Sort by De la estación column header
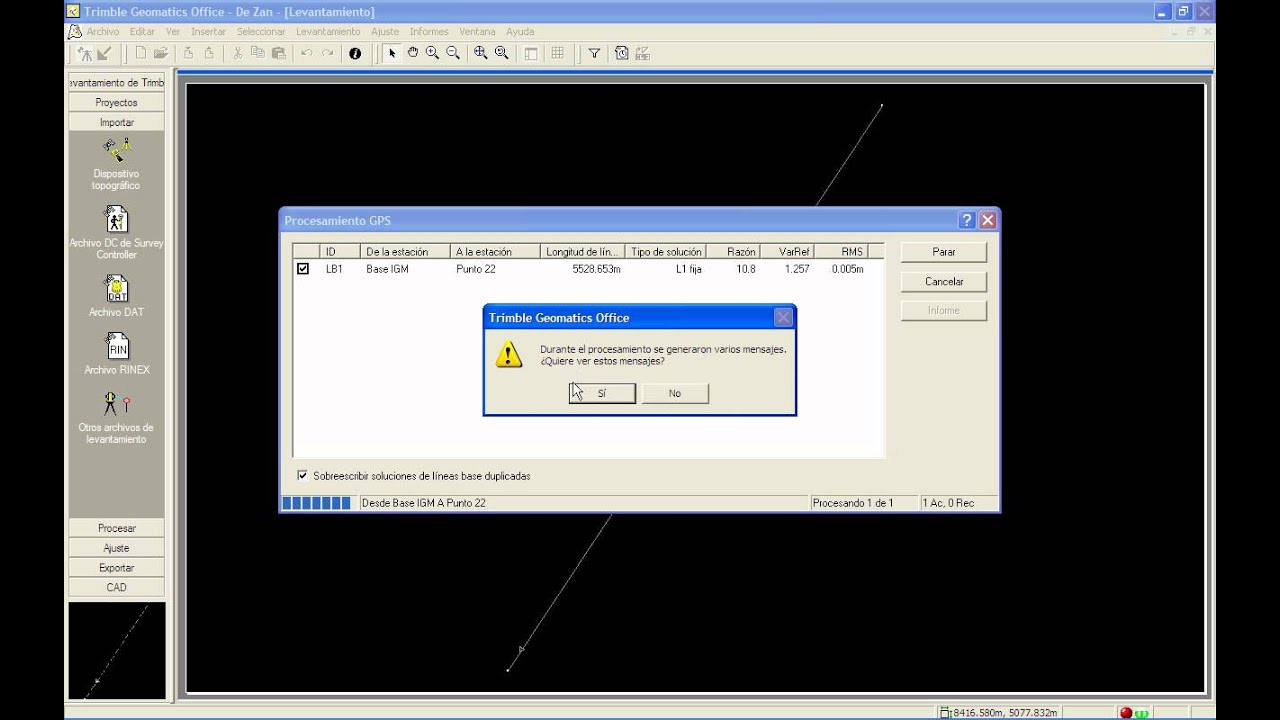Image resolution: width=1280 pixels, height=720 pixels. 405,252
